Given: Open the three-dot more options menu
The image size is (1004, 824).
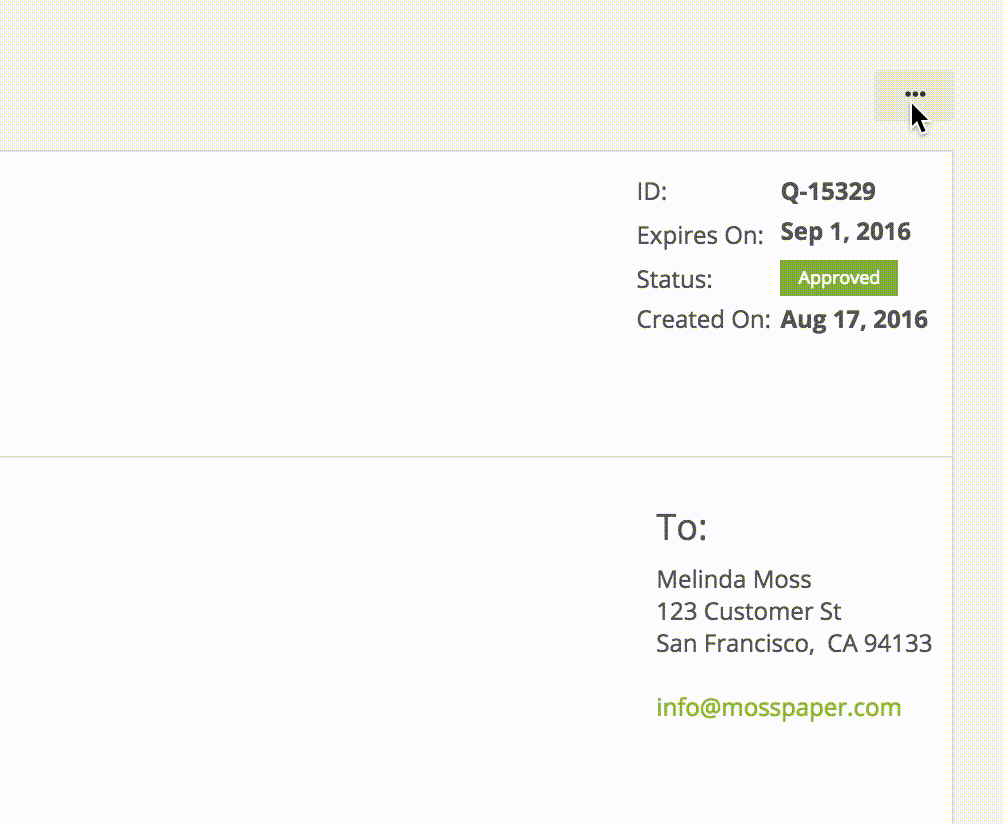Looking at the screenshot, I should pyautogui.click(x=914, y=95).
